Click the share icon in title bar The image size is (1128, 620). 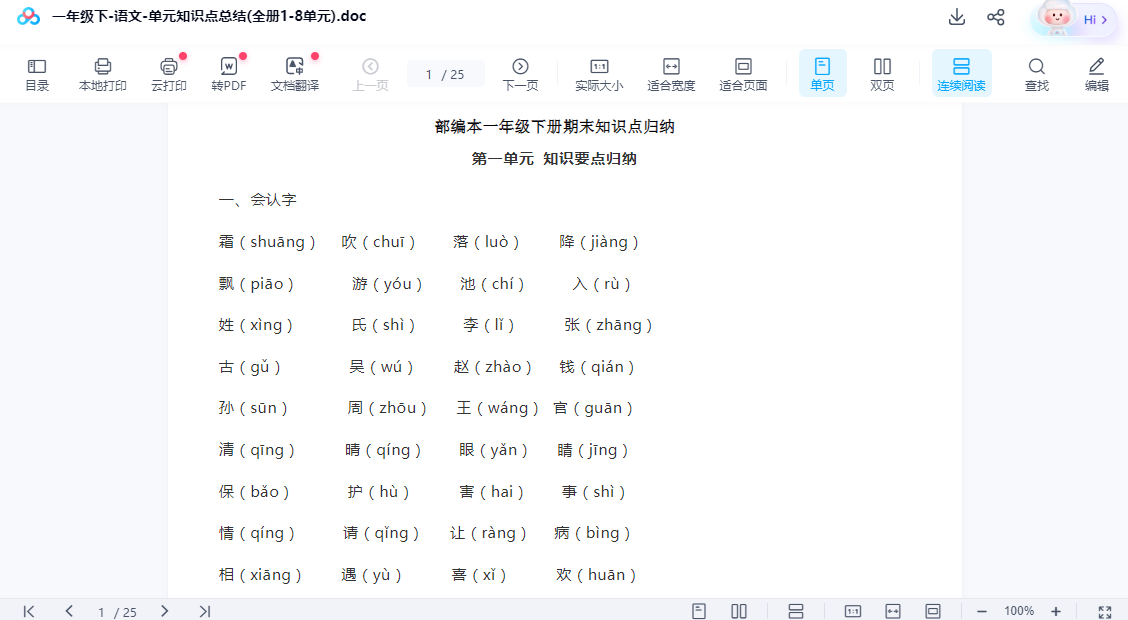[x=996, y=17]
